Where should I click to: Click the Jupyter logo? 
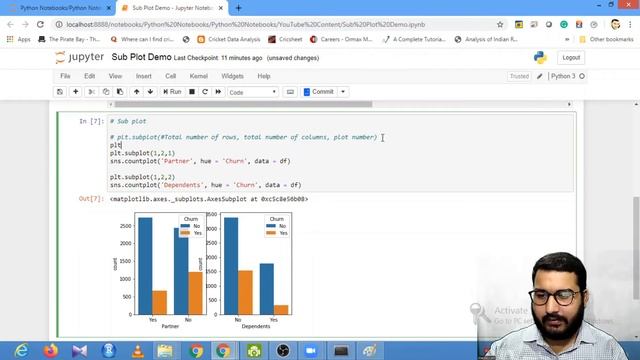tap(79, 57)
